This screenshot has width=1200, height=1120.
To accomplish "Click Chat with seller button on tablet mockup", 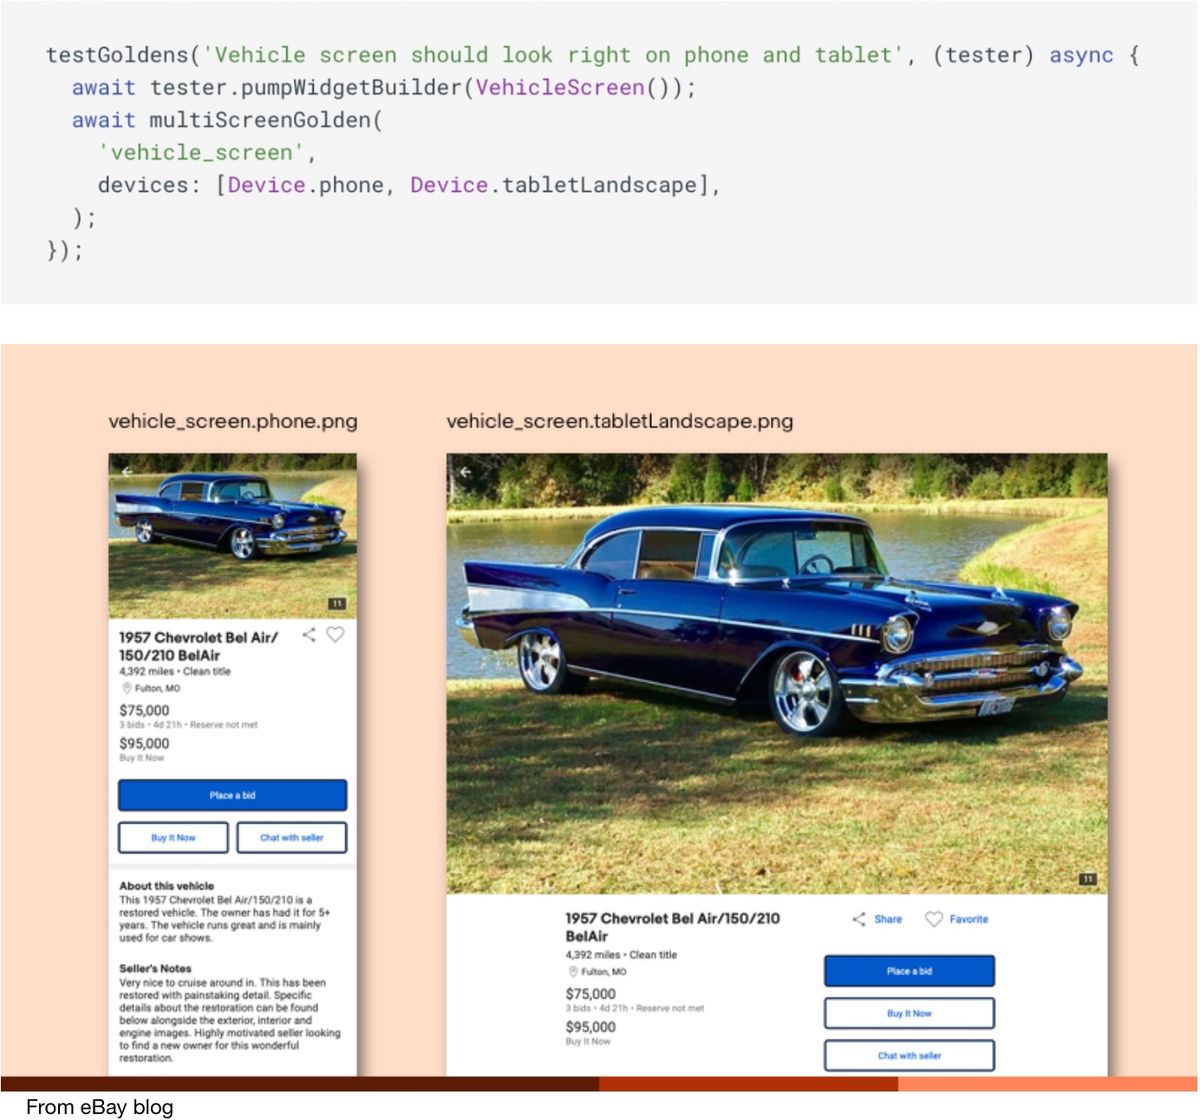I will point(909,1055).
